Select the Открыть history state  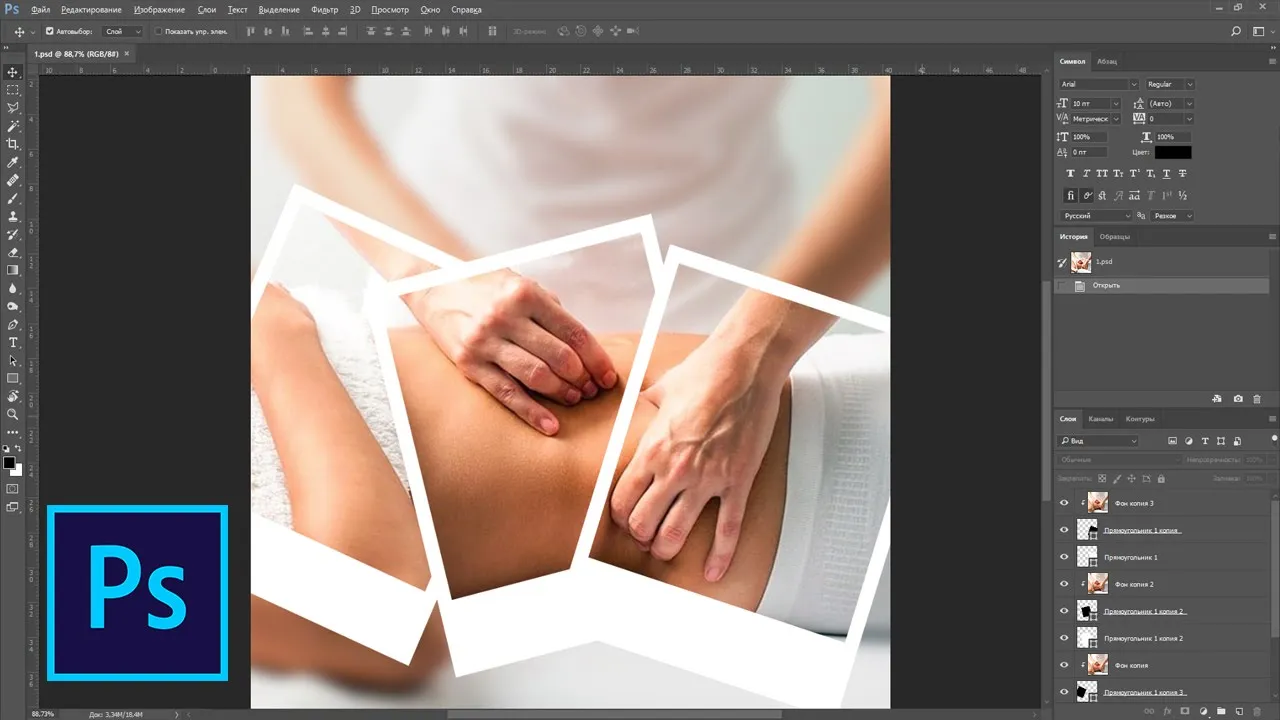(1162, 286)
